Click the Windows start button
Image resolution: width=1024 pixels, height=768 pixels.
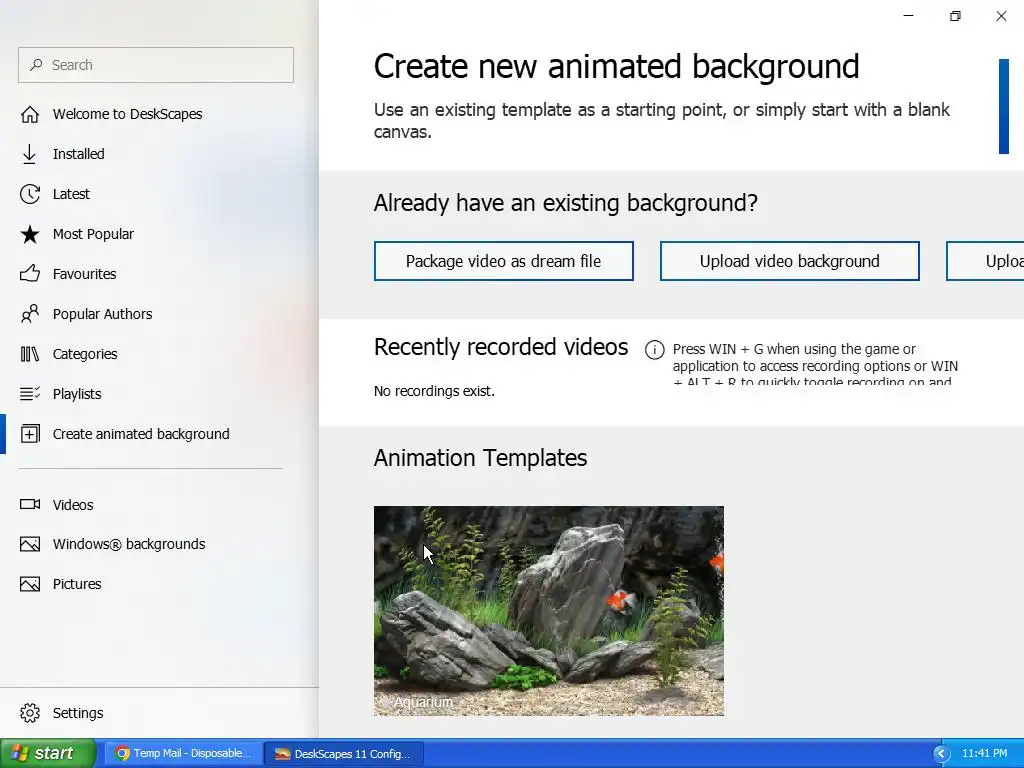coord(48,753)
